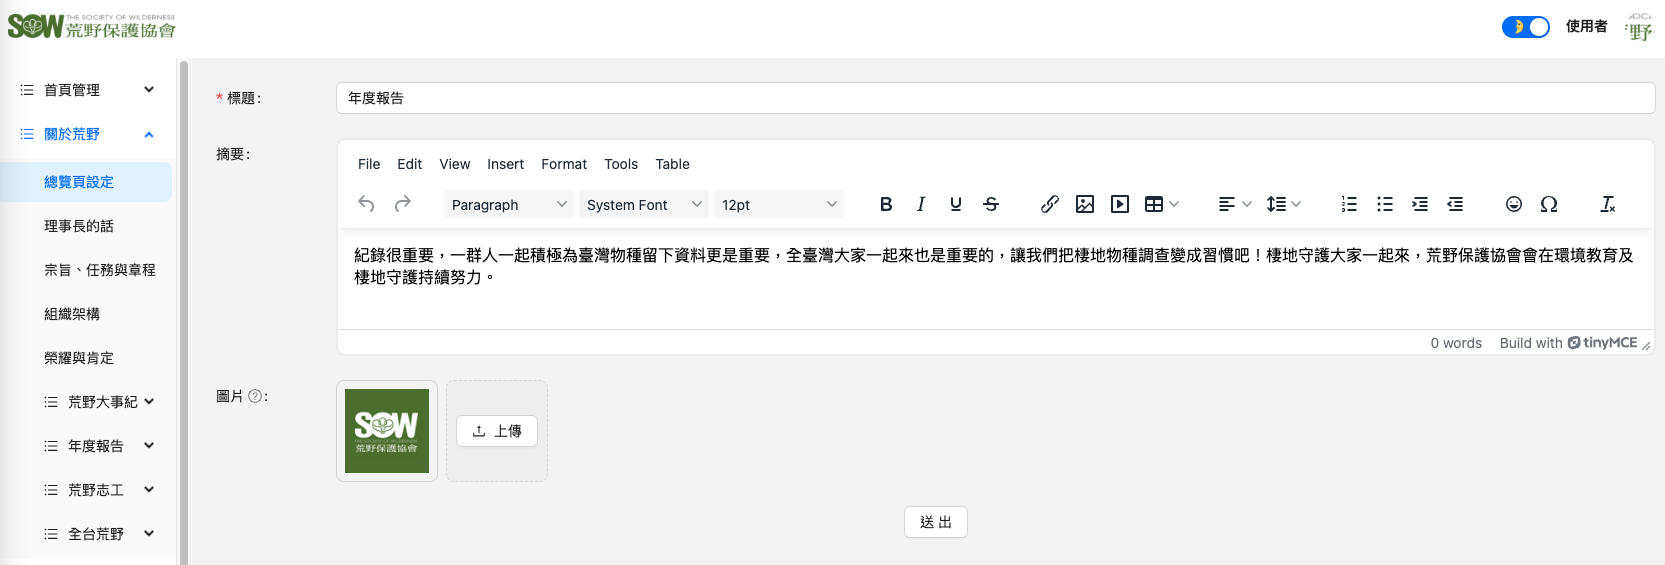Apply italic formatting to text
Image resolution: width=1665 pixels, height=565 pixels.
(x=920, y=204)
